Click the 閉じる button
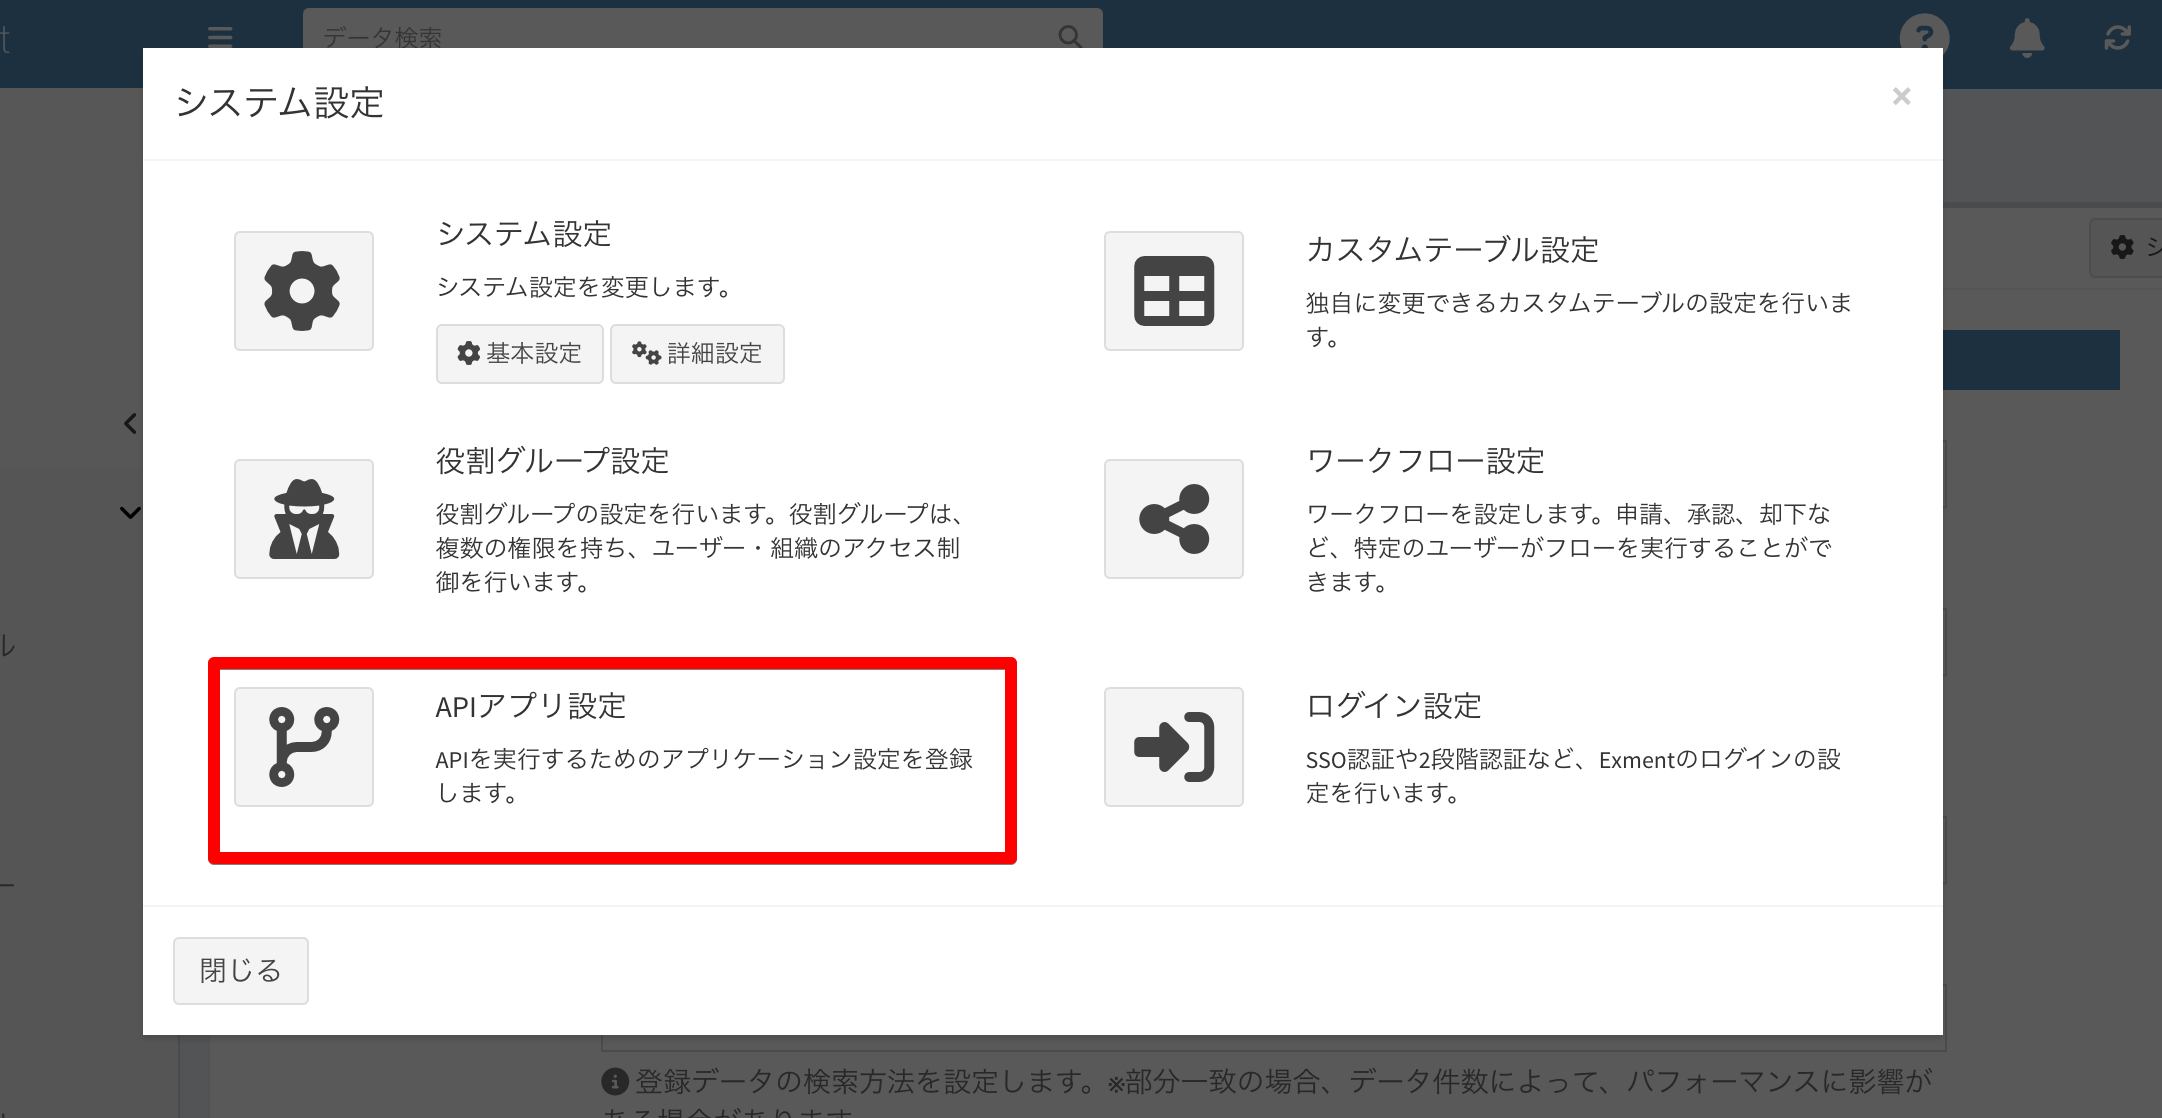Image resolution: width=2162 pixels, height=1118 pixels. (x=240, y=970)
